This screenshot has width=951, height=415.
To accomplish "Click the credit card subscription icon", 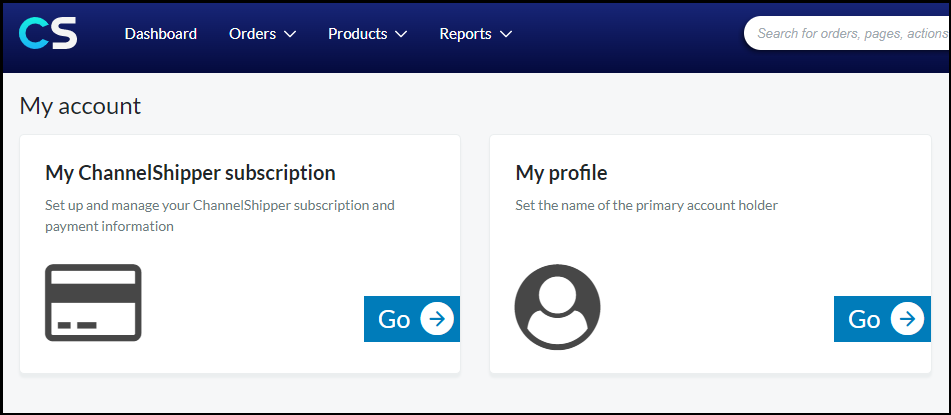I will pyautogui.click(x=93, y=302).
